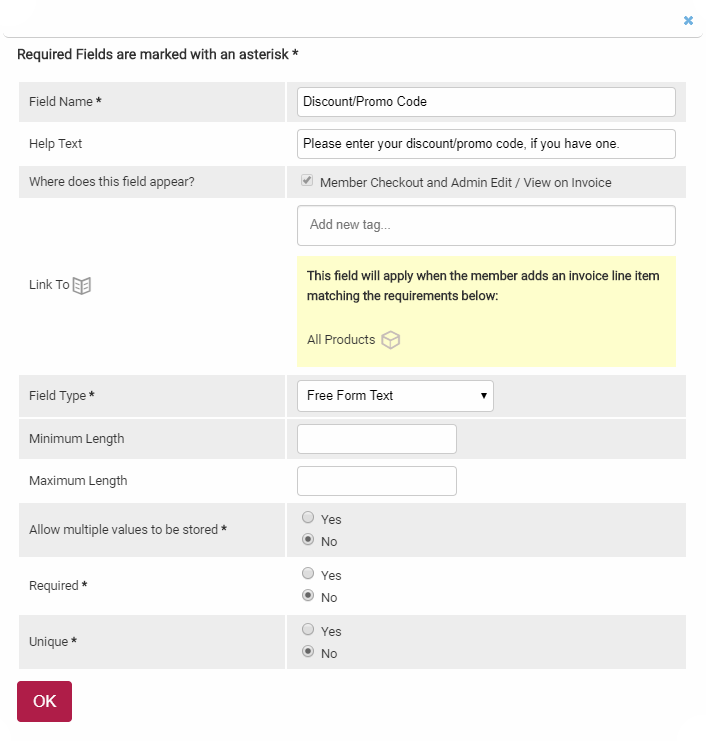
Task: Select Yes for Allow multiple values
Action: pyautogui.click(x=308, y=518)
